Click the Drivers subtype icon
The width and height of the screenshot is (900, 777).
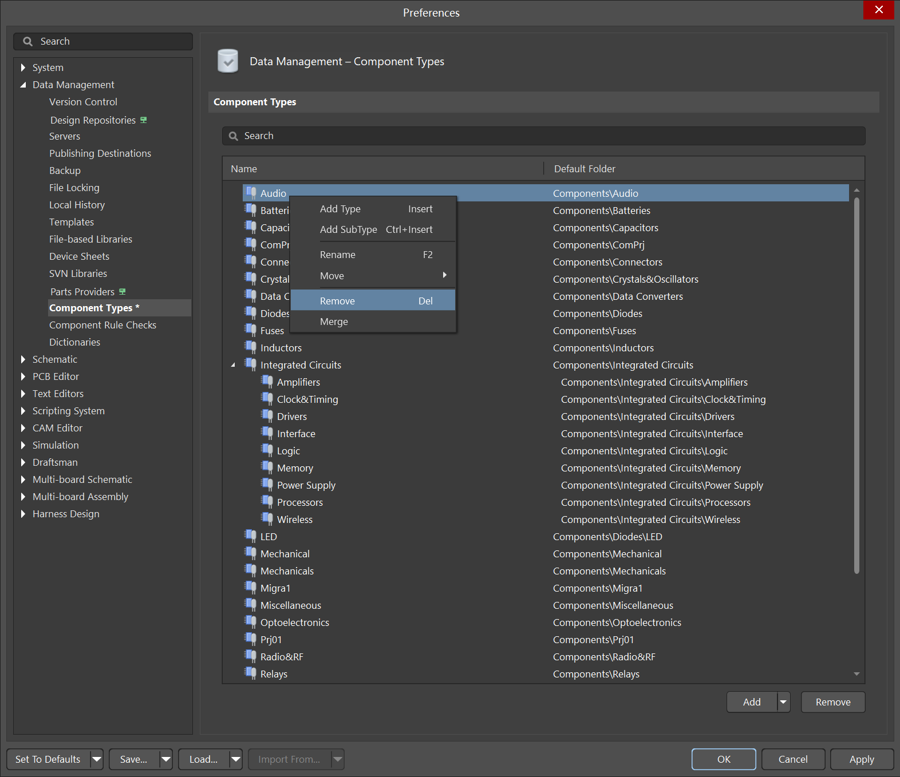(267, 416)
